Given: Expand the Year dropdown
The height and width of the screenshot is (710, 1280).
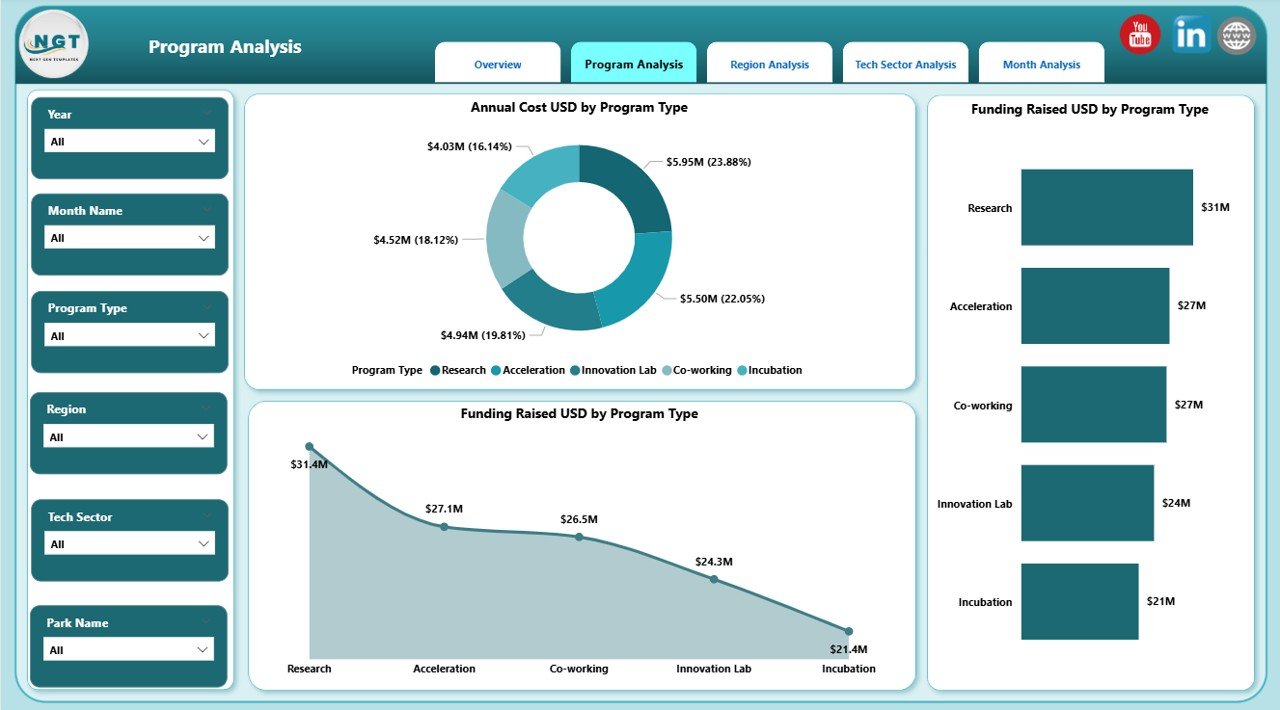Looking at the screenshot, I should (130, 142).
